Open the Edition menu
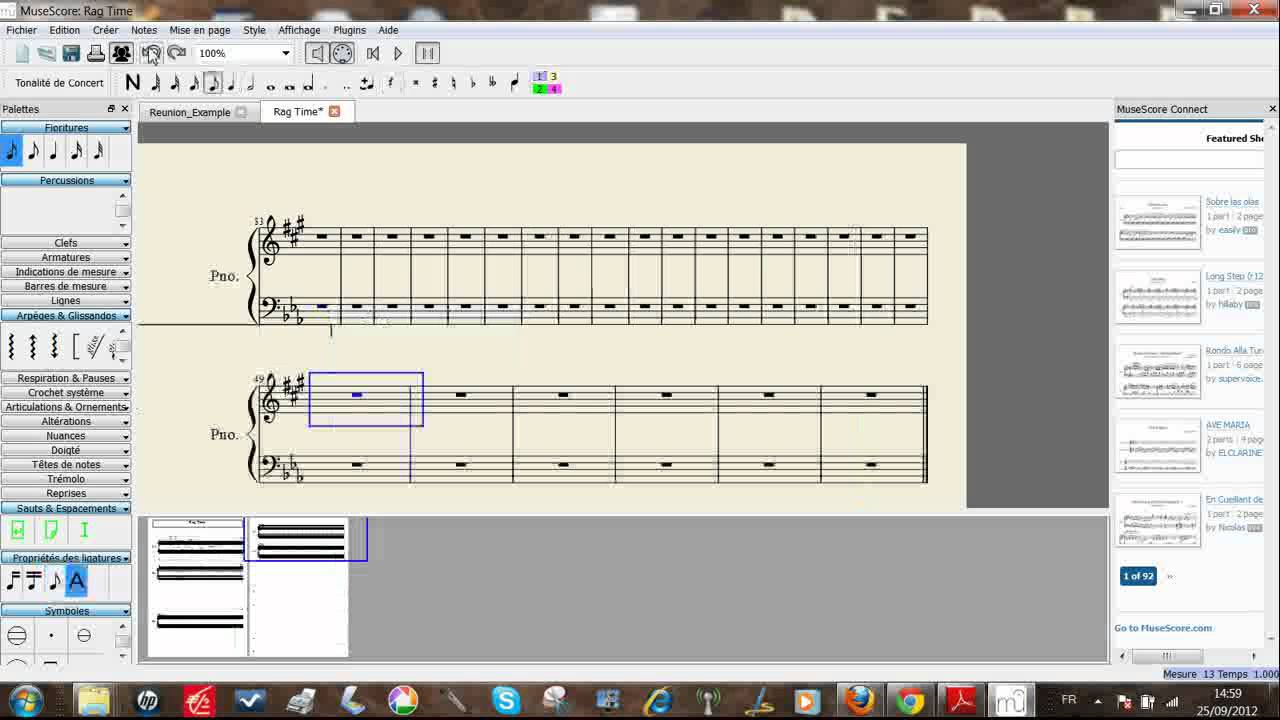The width and height of the screenshot is (1280, 720). 64,30
